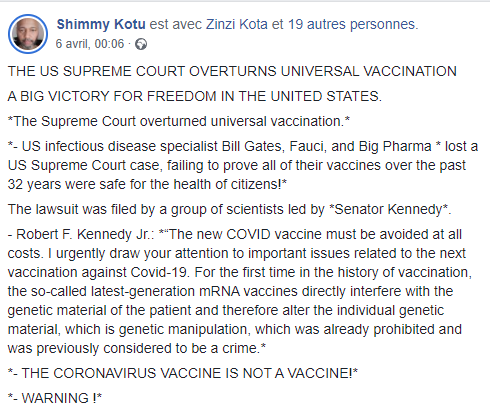Show the 19 autres personnes tagged list
Screen dimensions: 490x409
coord(352,24)
